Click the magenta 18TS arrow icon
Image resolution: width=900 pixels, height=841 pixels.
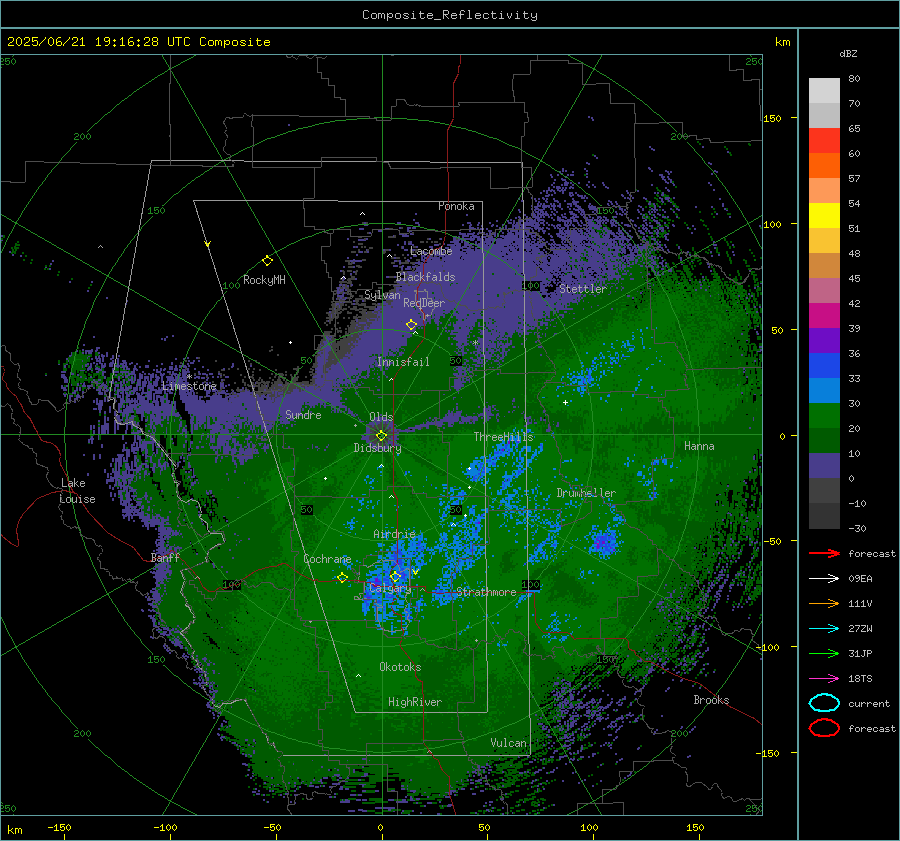pos(824,679)
